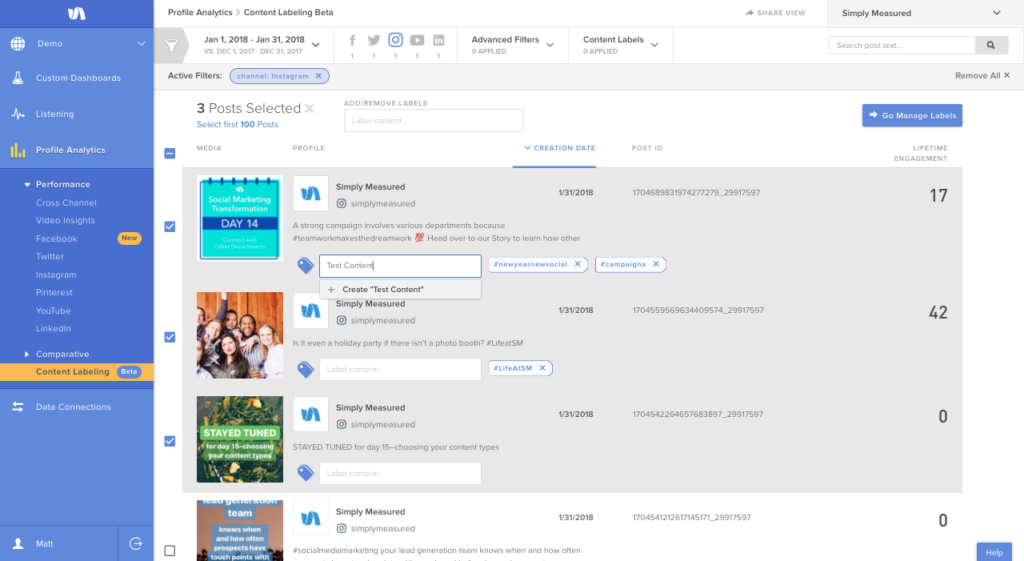1024x561 pixels.
Task: Sort by Creation Date column
Action: tap(560, 148)
